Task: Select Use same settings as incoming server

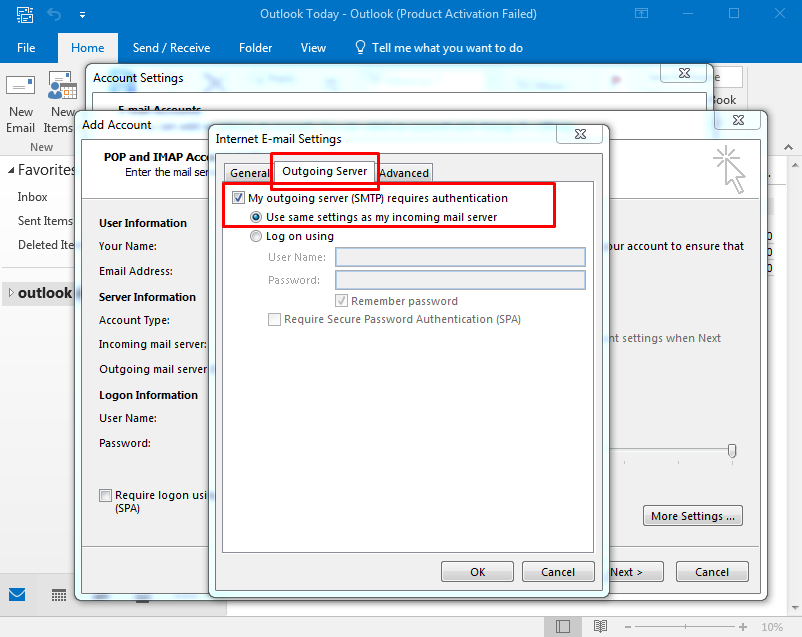Action: click(x=256, y=217)
